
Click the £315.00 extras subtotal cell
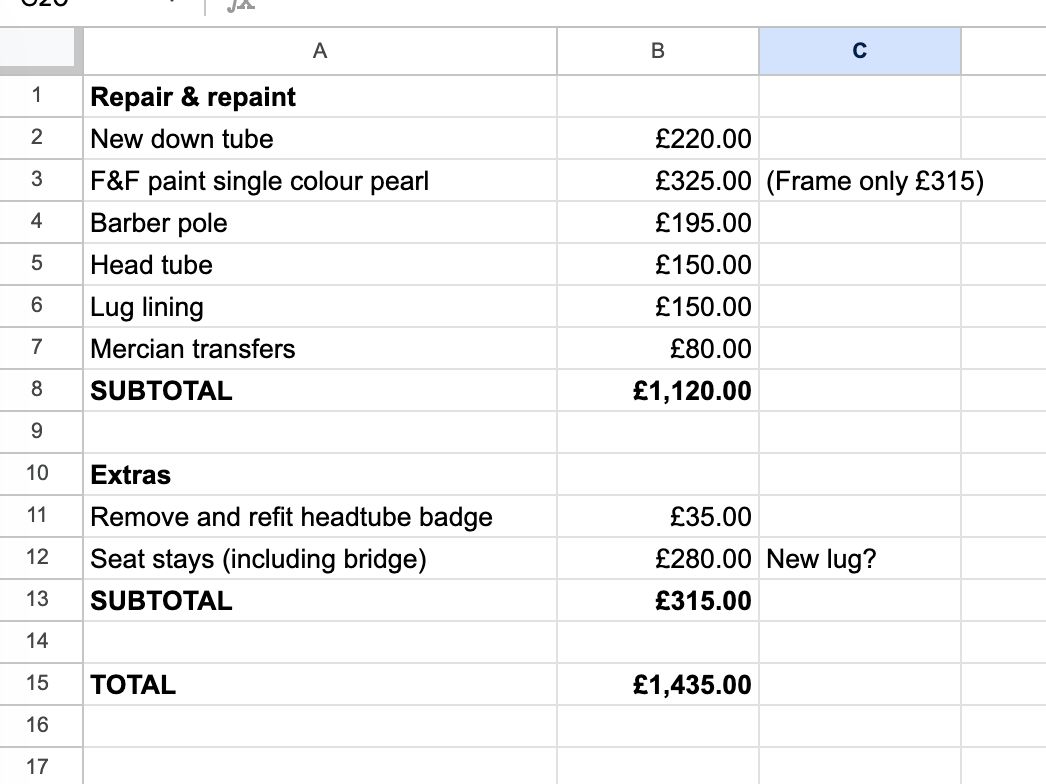[702, 600]
